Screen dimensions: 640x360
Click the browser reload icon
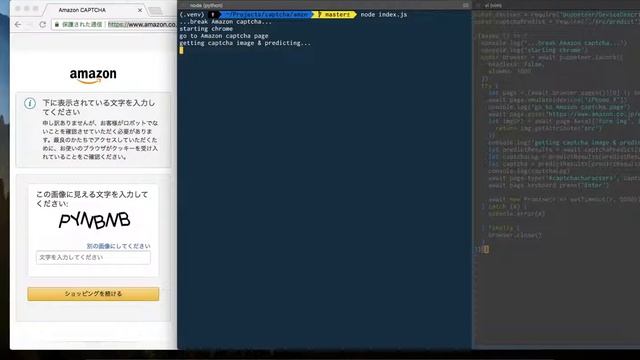[x=42, y=24]
